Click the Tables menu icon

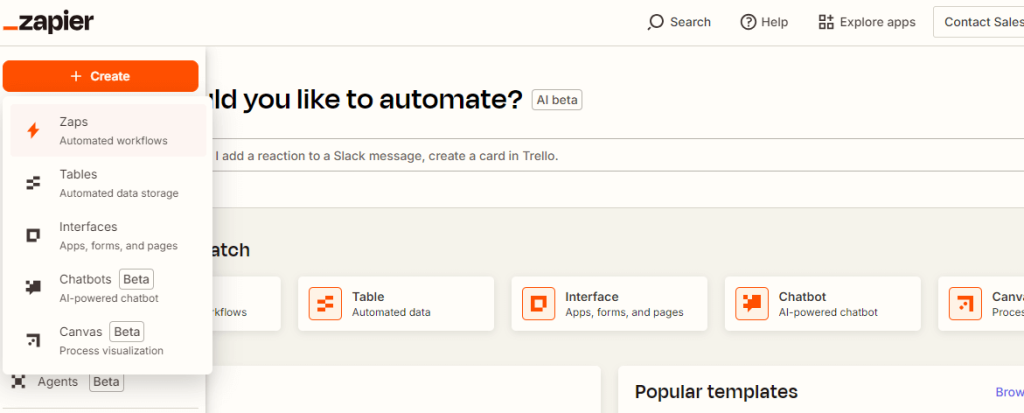[x=33, y=184]
